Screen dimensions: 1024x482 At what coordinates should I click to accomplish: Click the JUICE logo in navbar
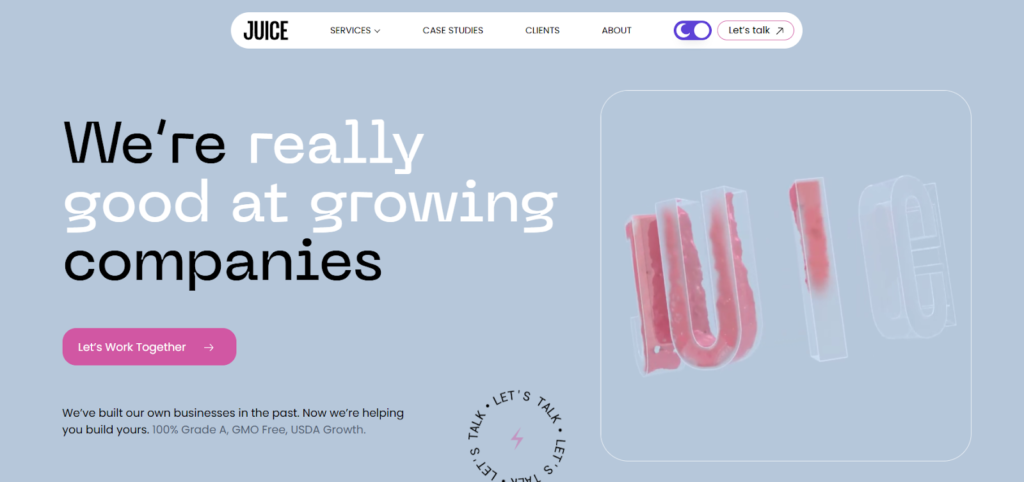[266, 30]
